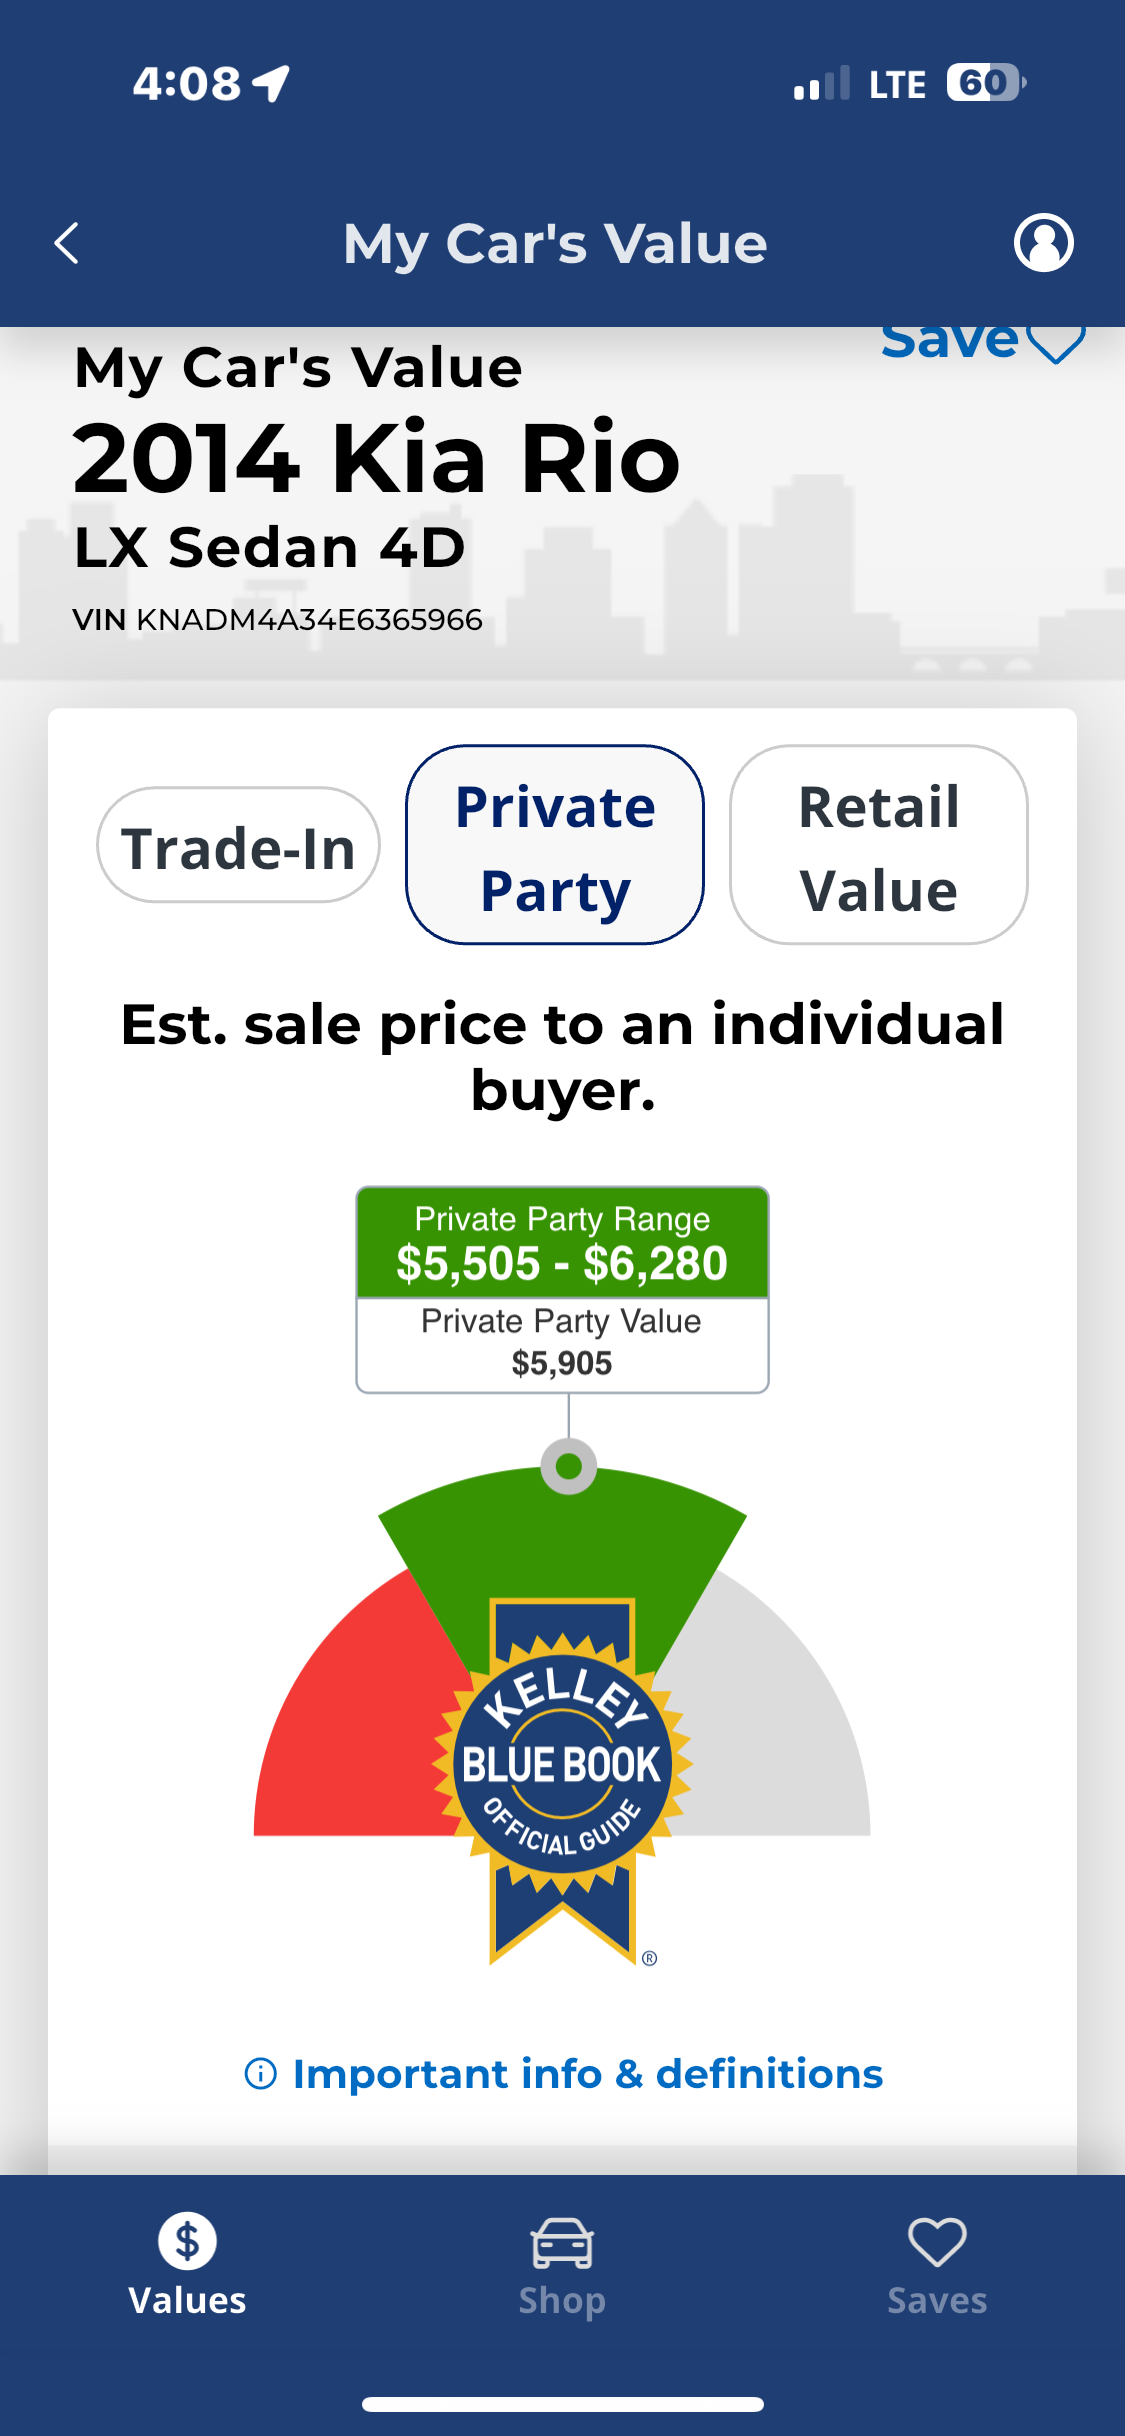Click the green gauge marker dot

(x=569, y=1466)
